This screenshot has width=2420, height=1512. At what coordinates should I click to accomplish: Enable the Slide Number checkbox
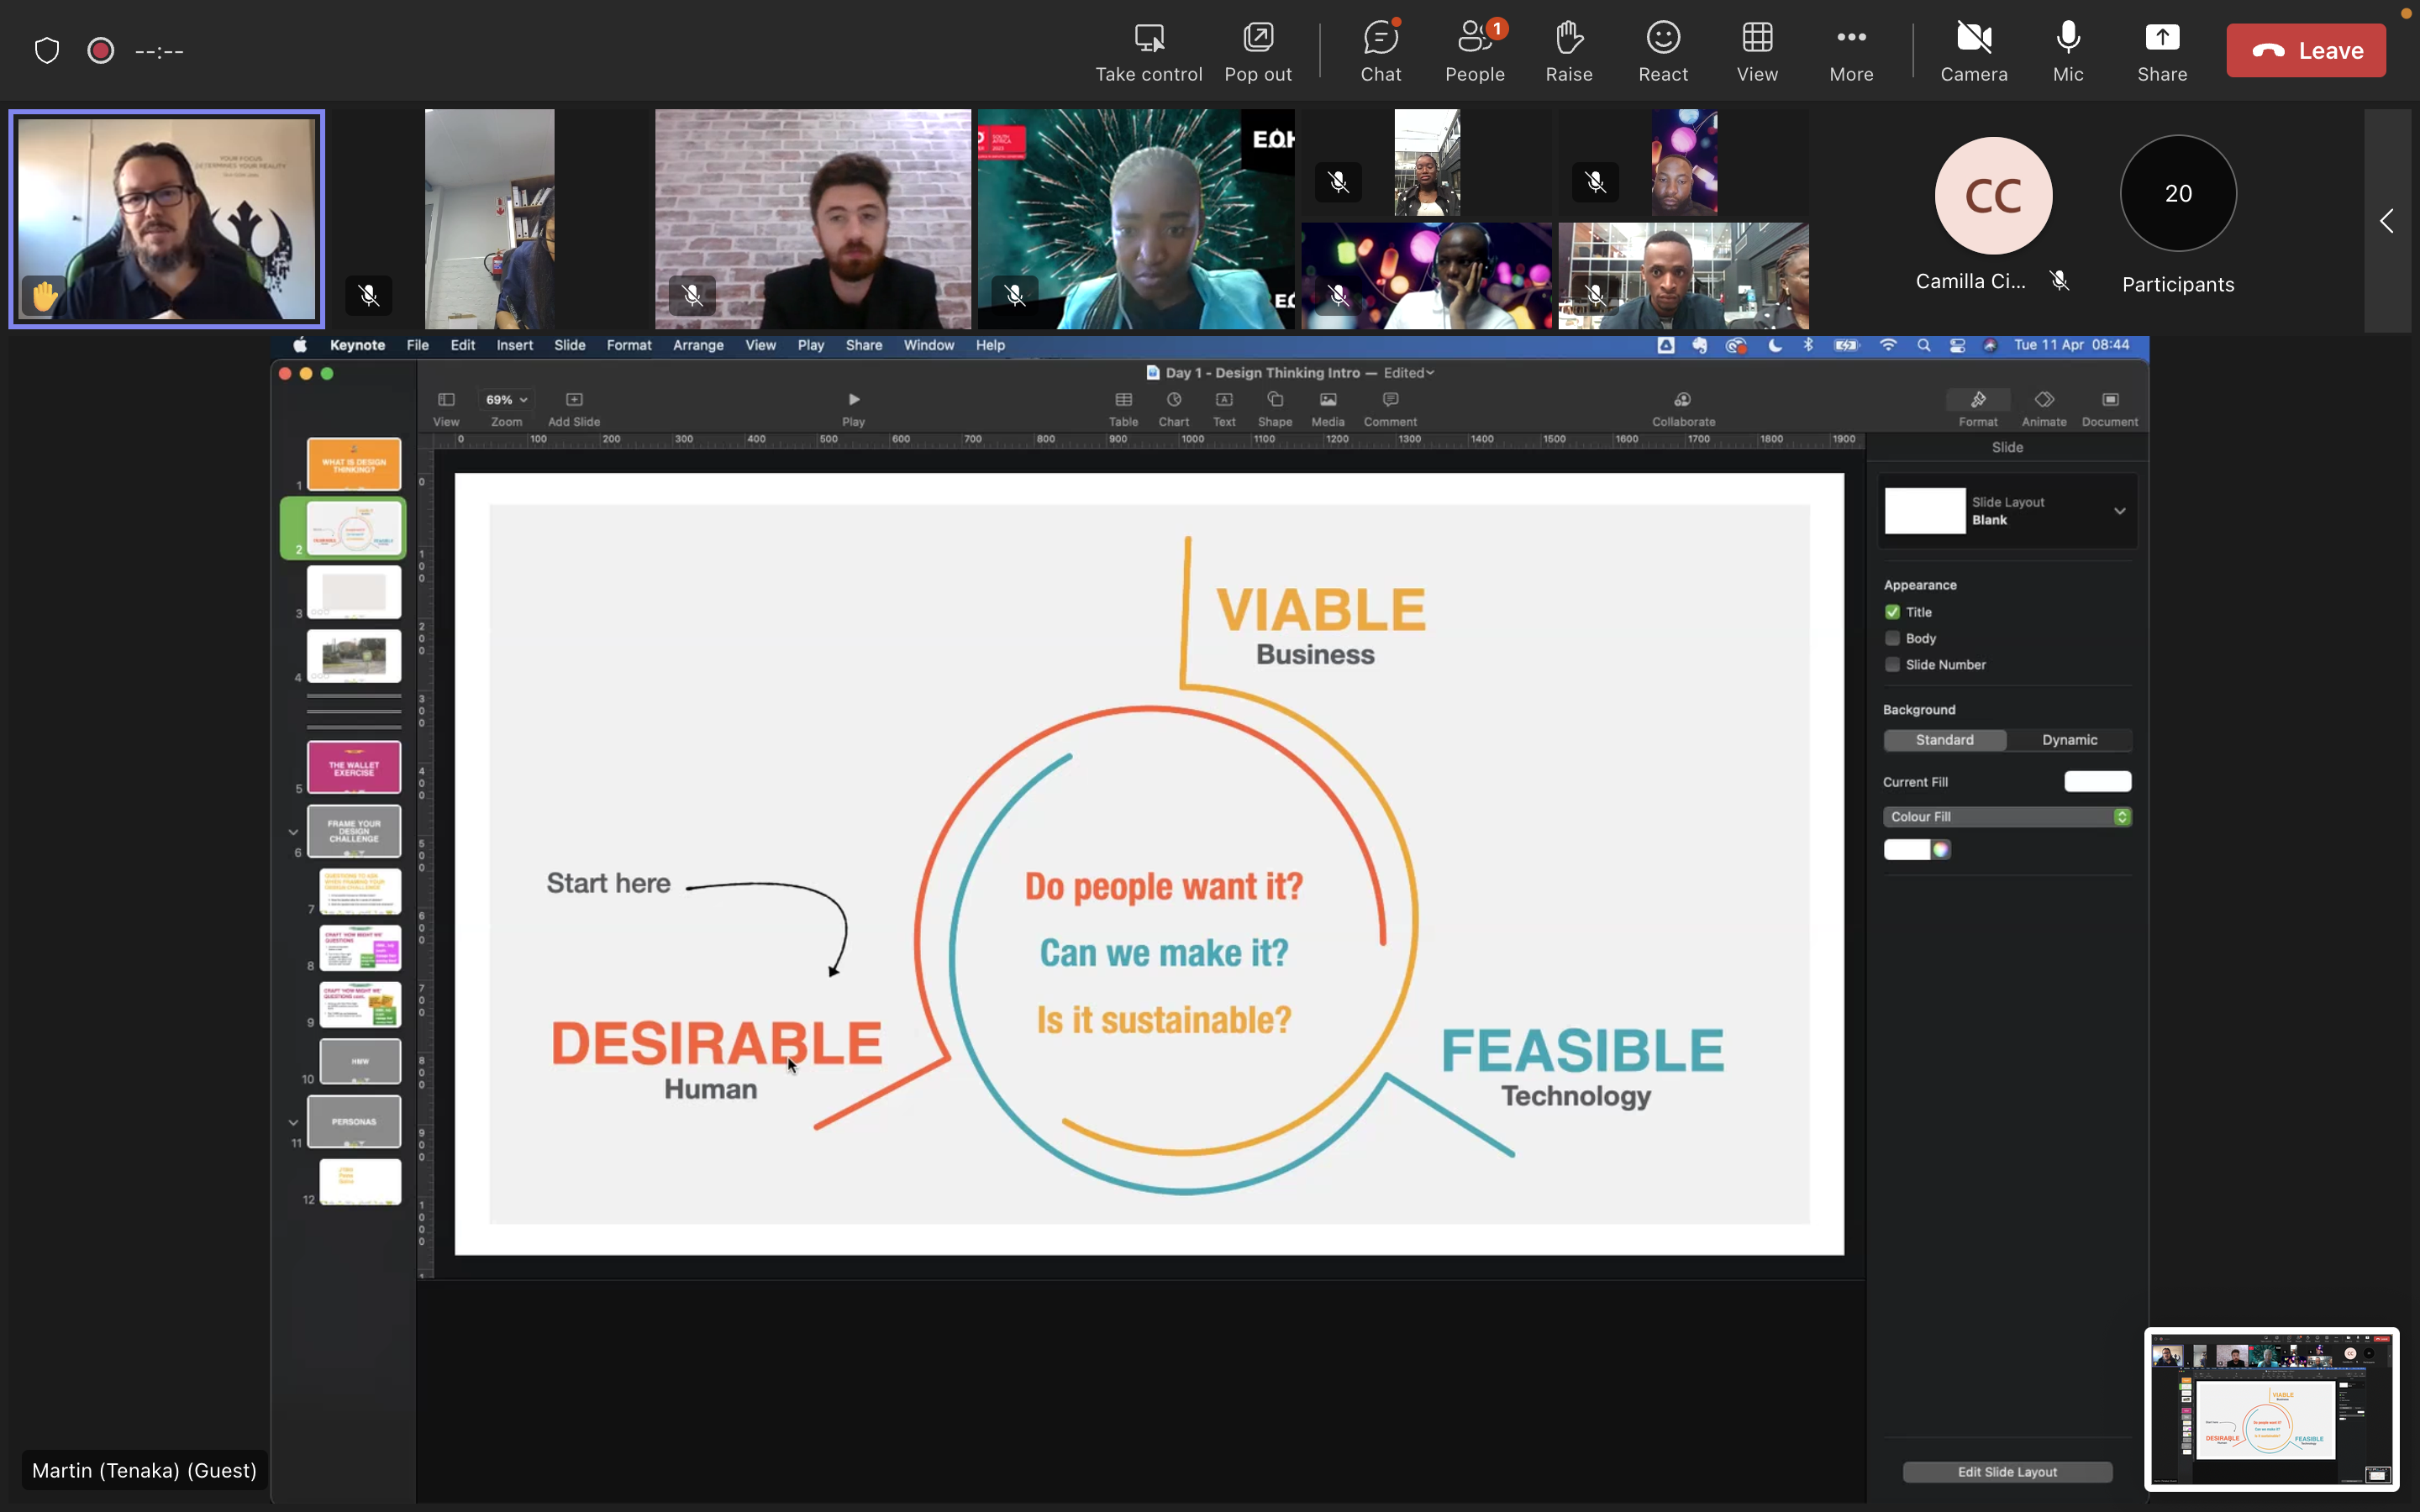tap(1892, 665)
